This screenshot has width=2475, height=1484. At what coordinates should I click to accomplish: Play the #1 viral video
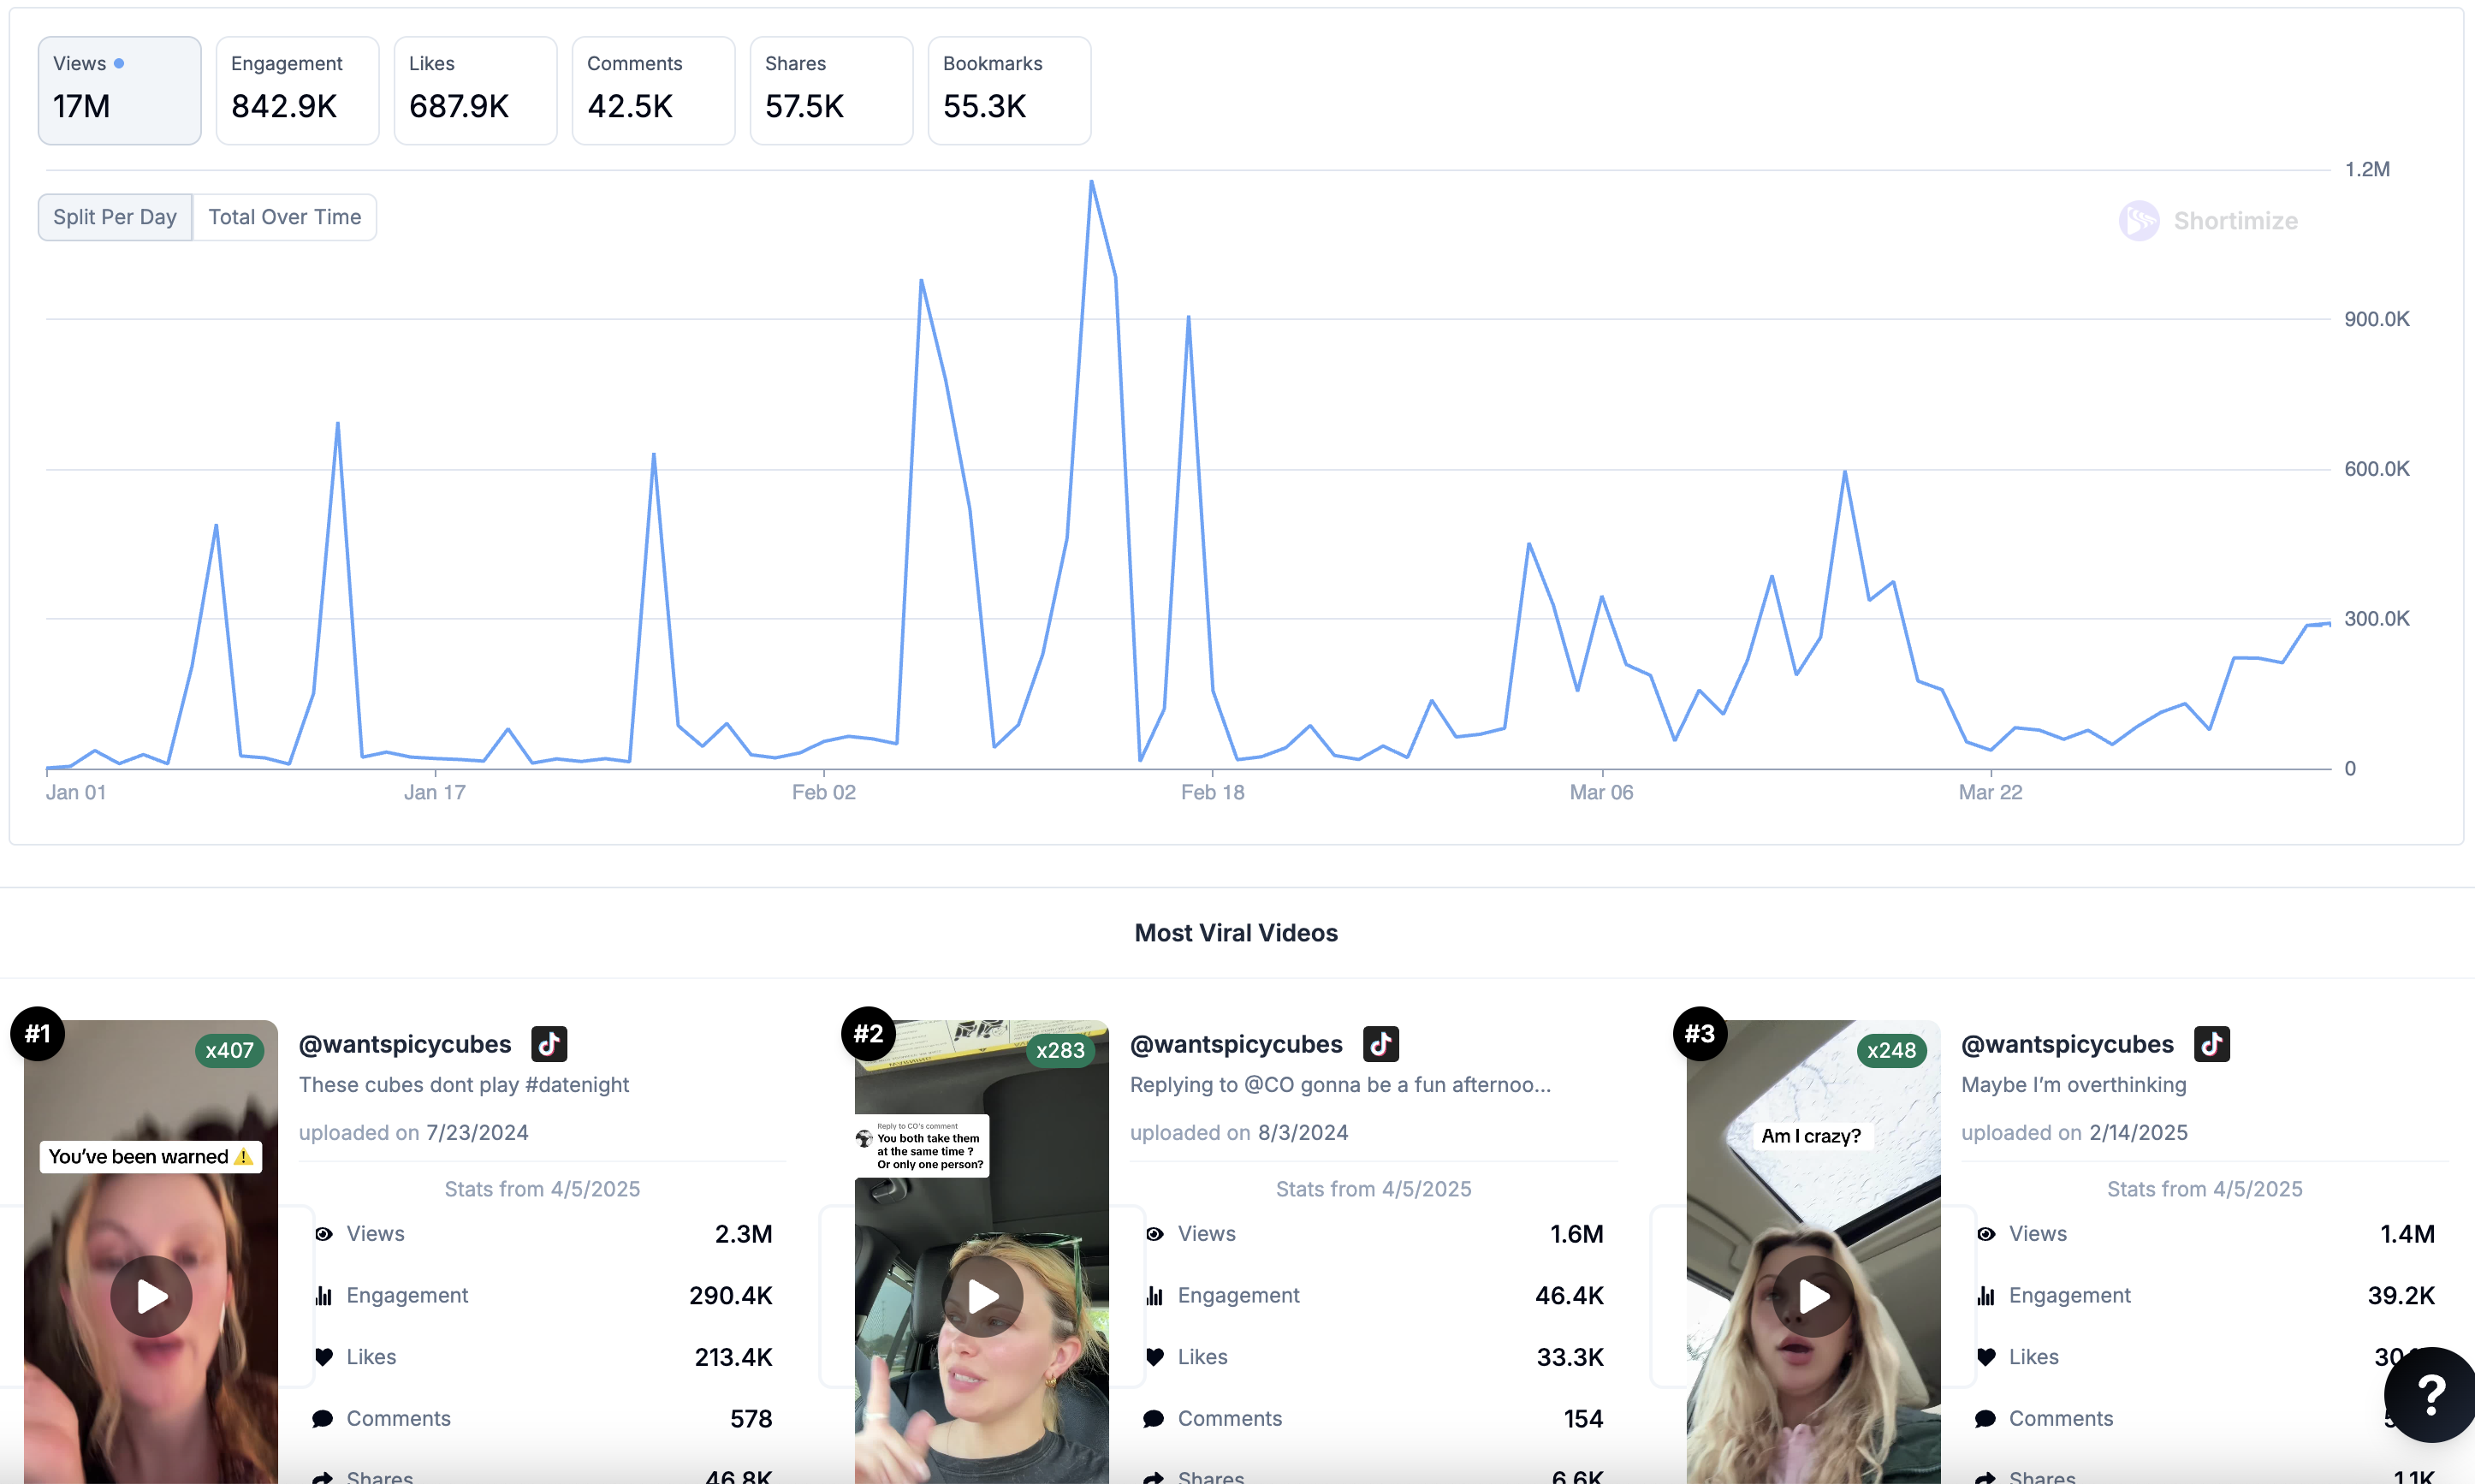[x=151, y=1296]
